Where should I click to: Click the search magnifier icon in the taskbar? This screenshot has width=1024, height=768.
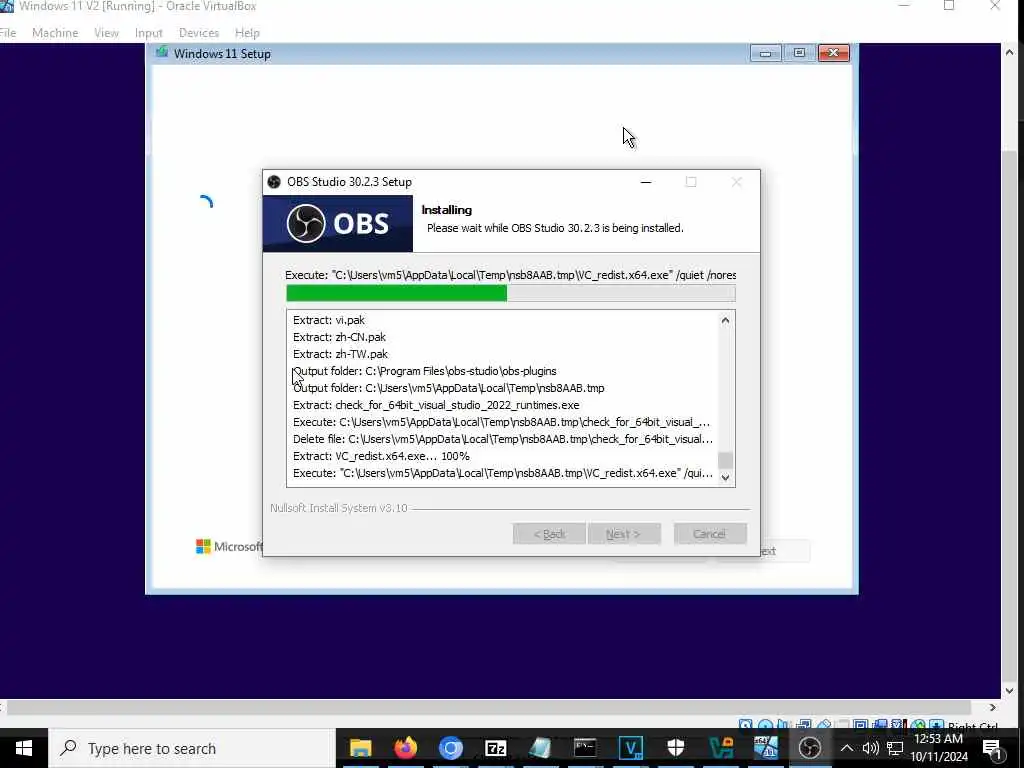point(69,748)
